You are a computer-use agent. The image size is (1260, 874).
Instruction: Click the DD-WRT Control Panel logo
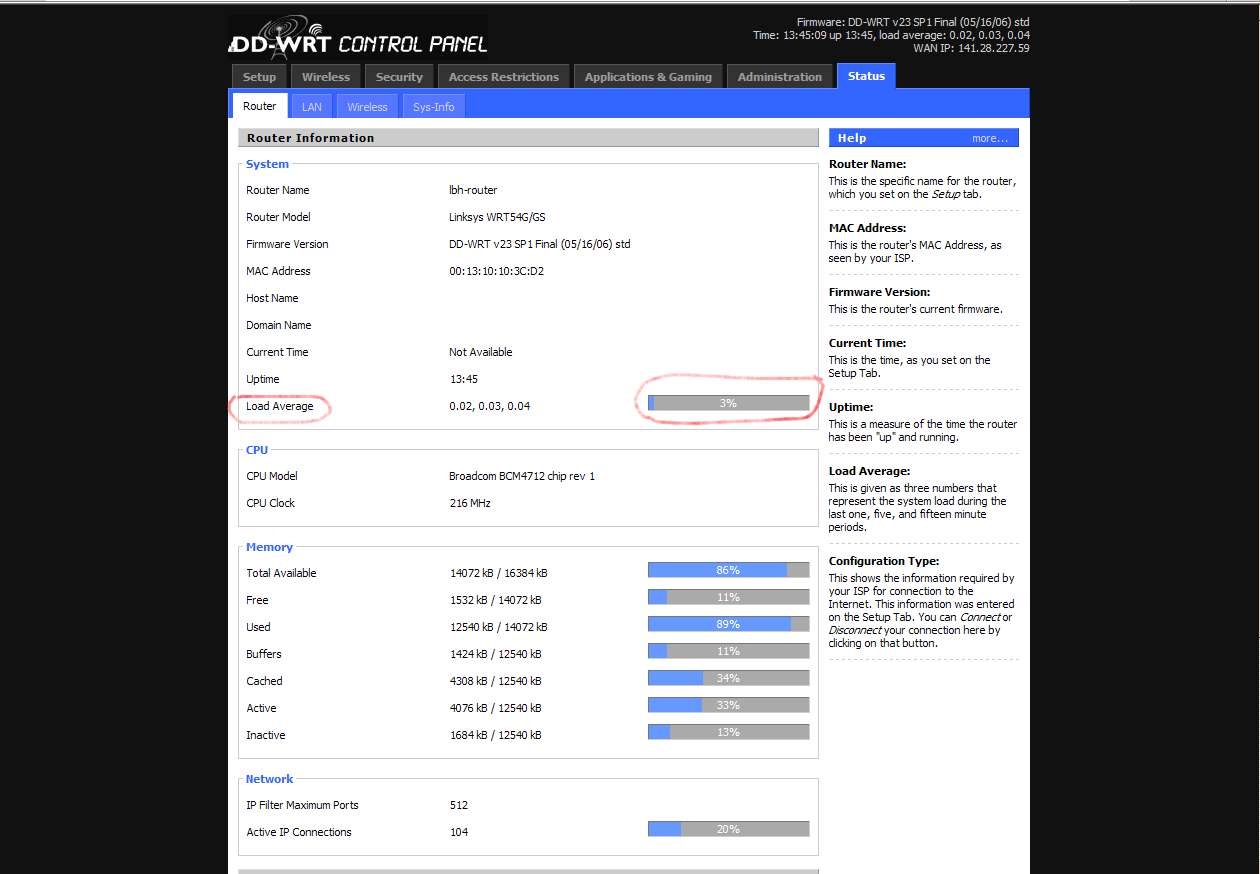coord(358,37)
